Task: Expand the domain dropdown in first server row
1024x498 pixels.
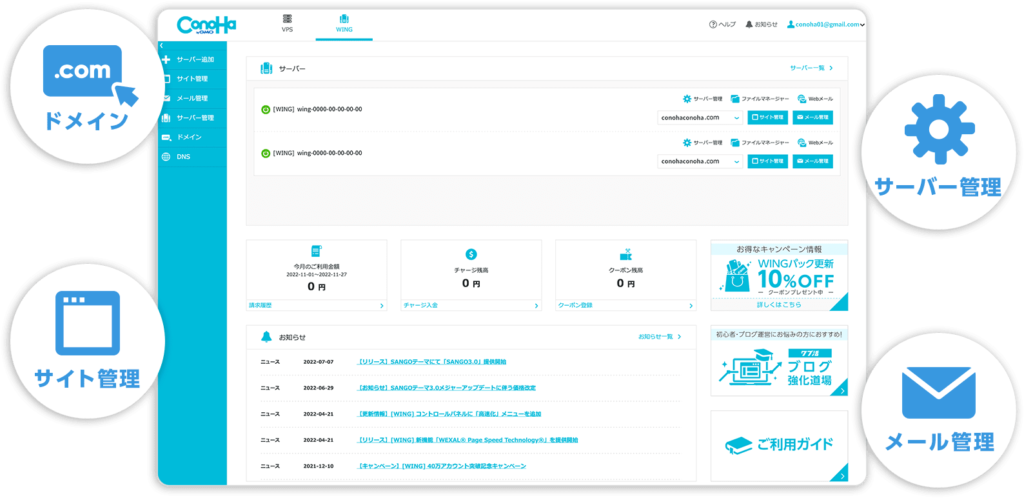Action: 737,117
